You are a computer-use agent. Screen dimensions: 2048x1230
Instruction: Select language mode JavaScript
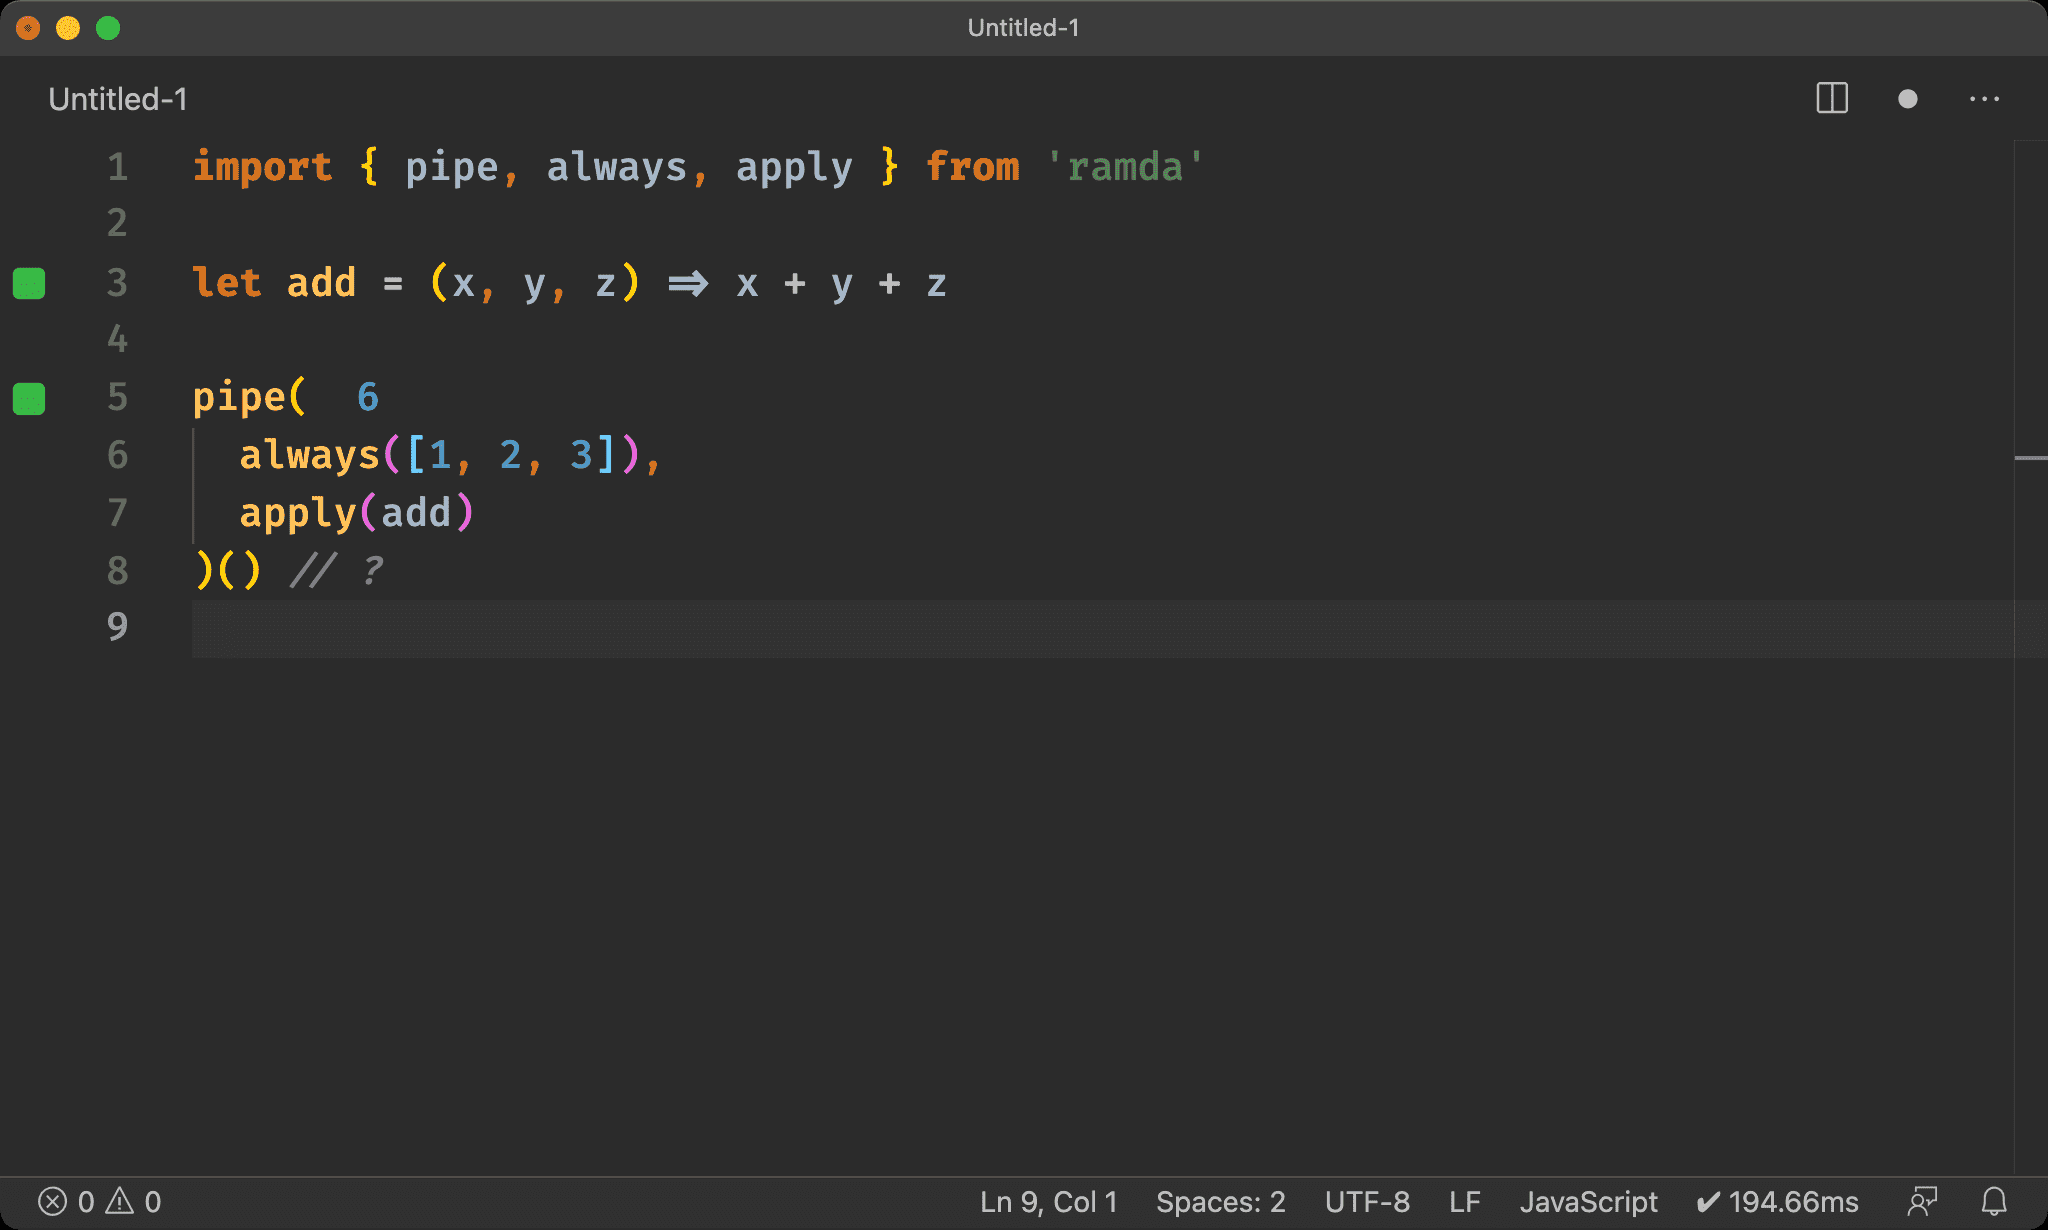pyautogui.click(x=1588, y=1201)
